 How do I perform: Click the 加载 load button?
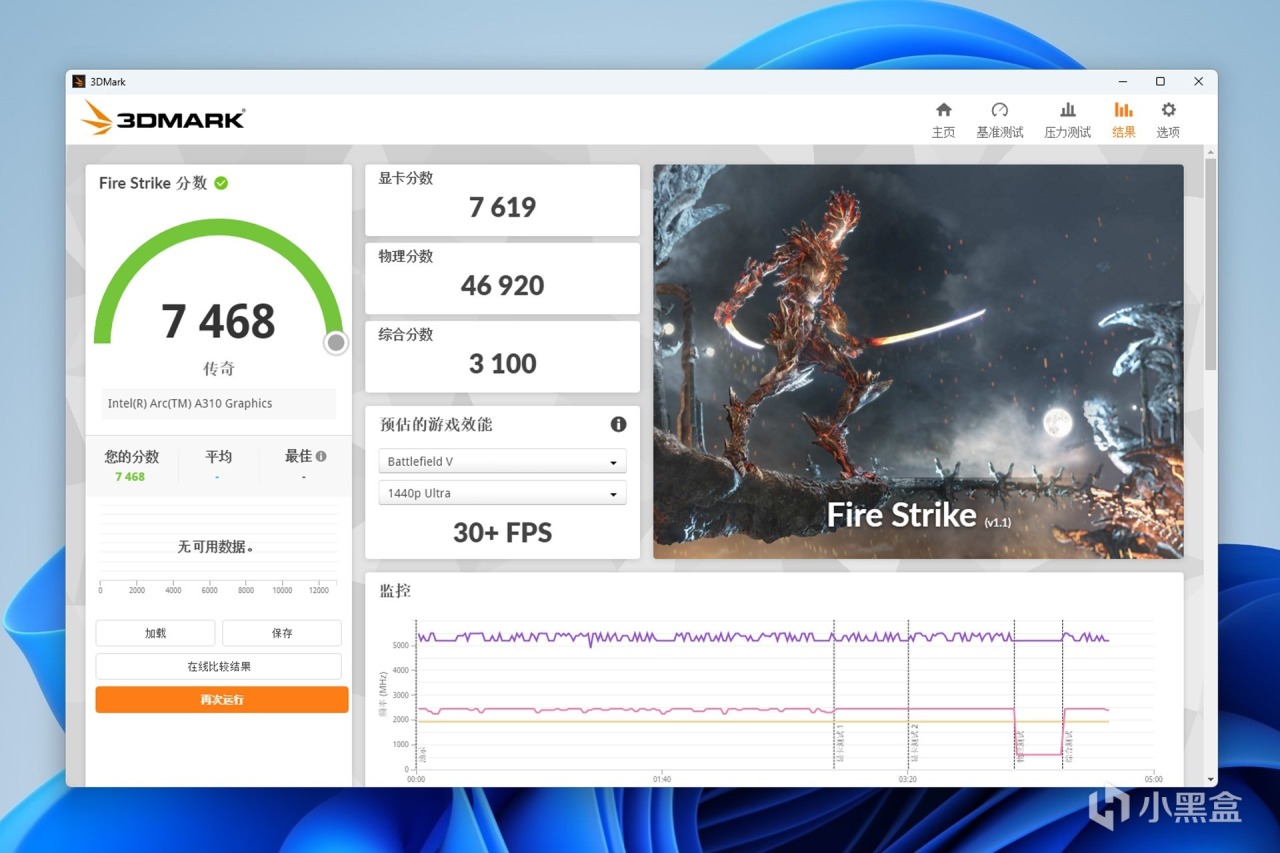point(155,633)
